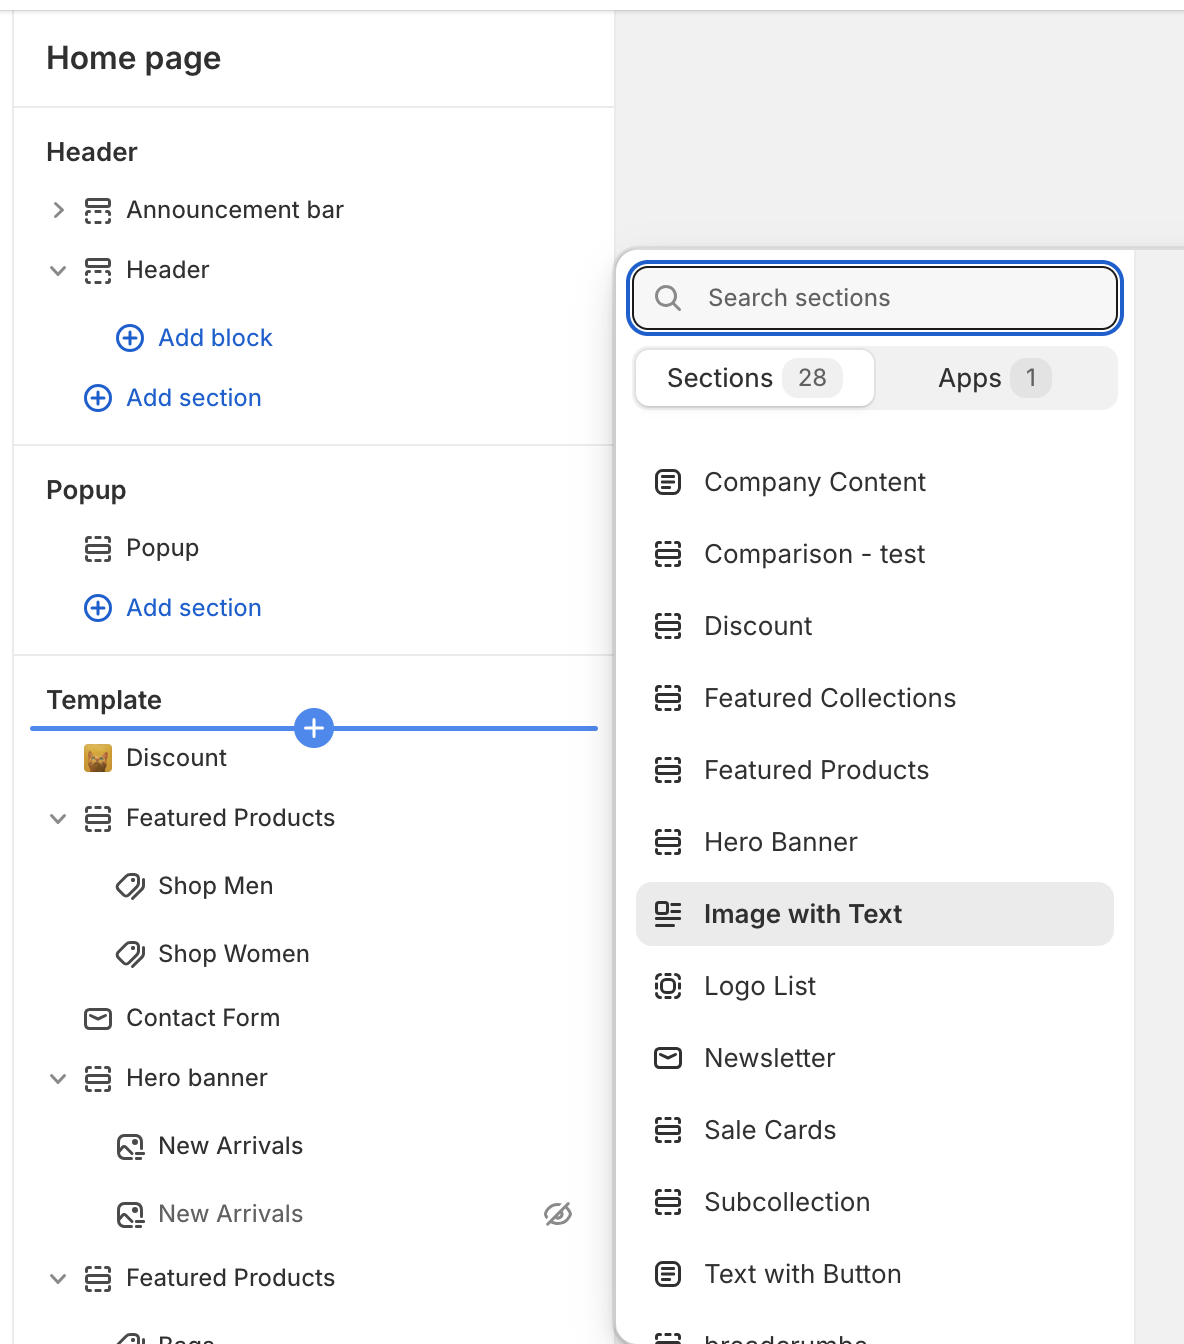Click the Hero Banner icon in picker
The width and height of the screenshot is (1184, 1344).
[x=668, y=842]
